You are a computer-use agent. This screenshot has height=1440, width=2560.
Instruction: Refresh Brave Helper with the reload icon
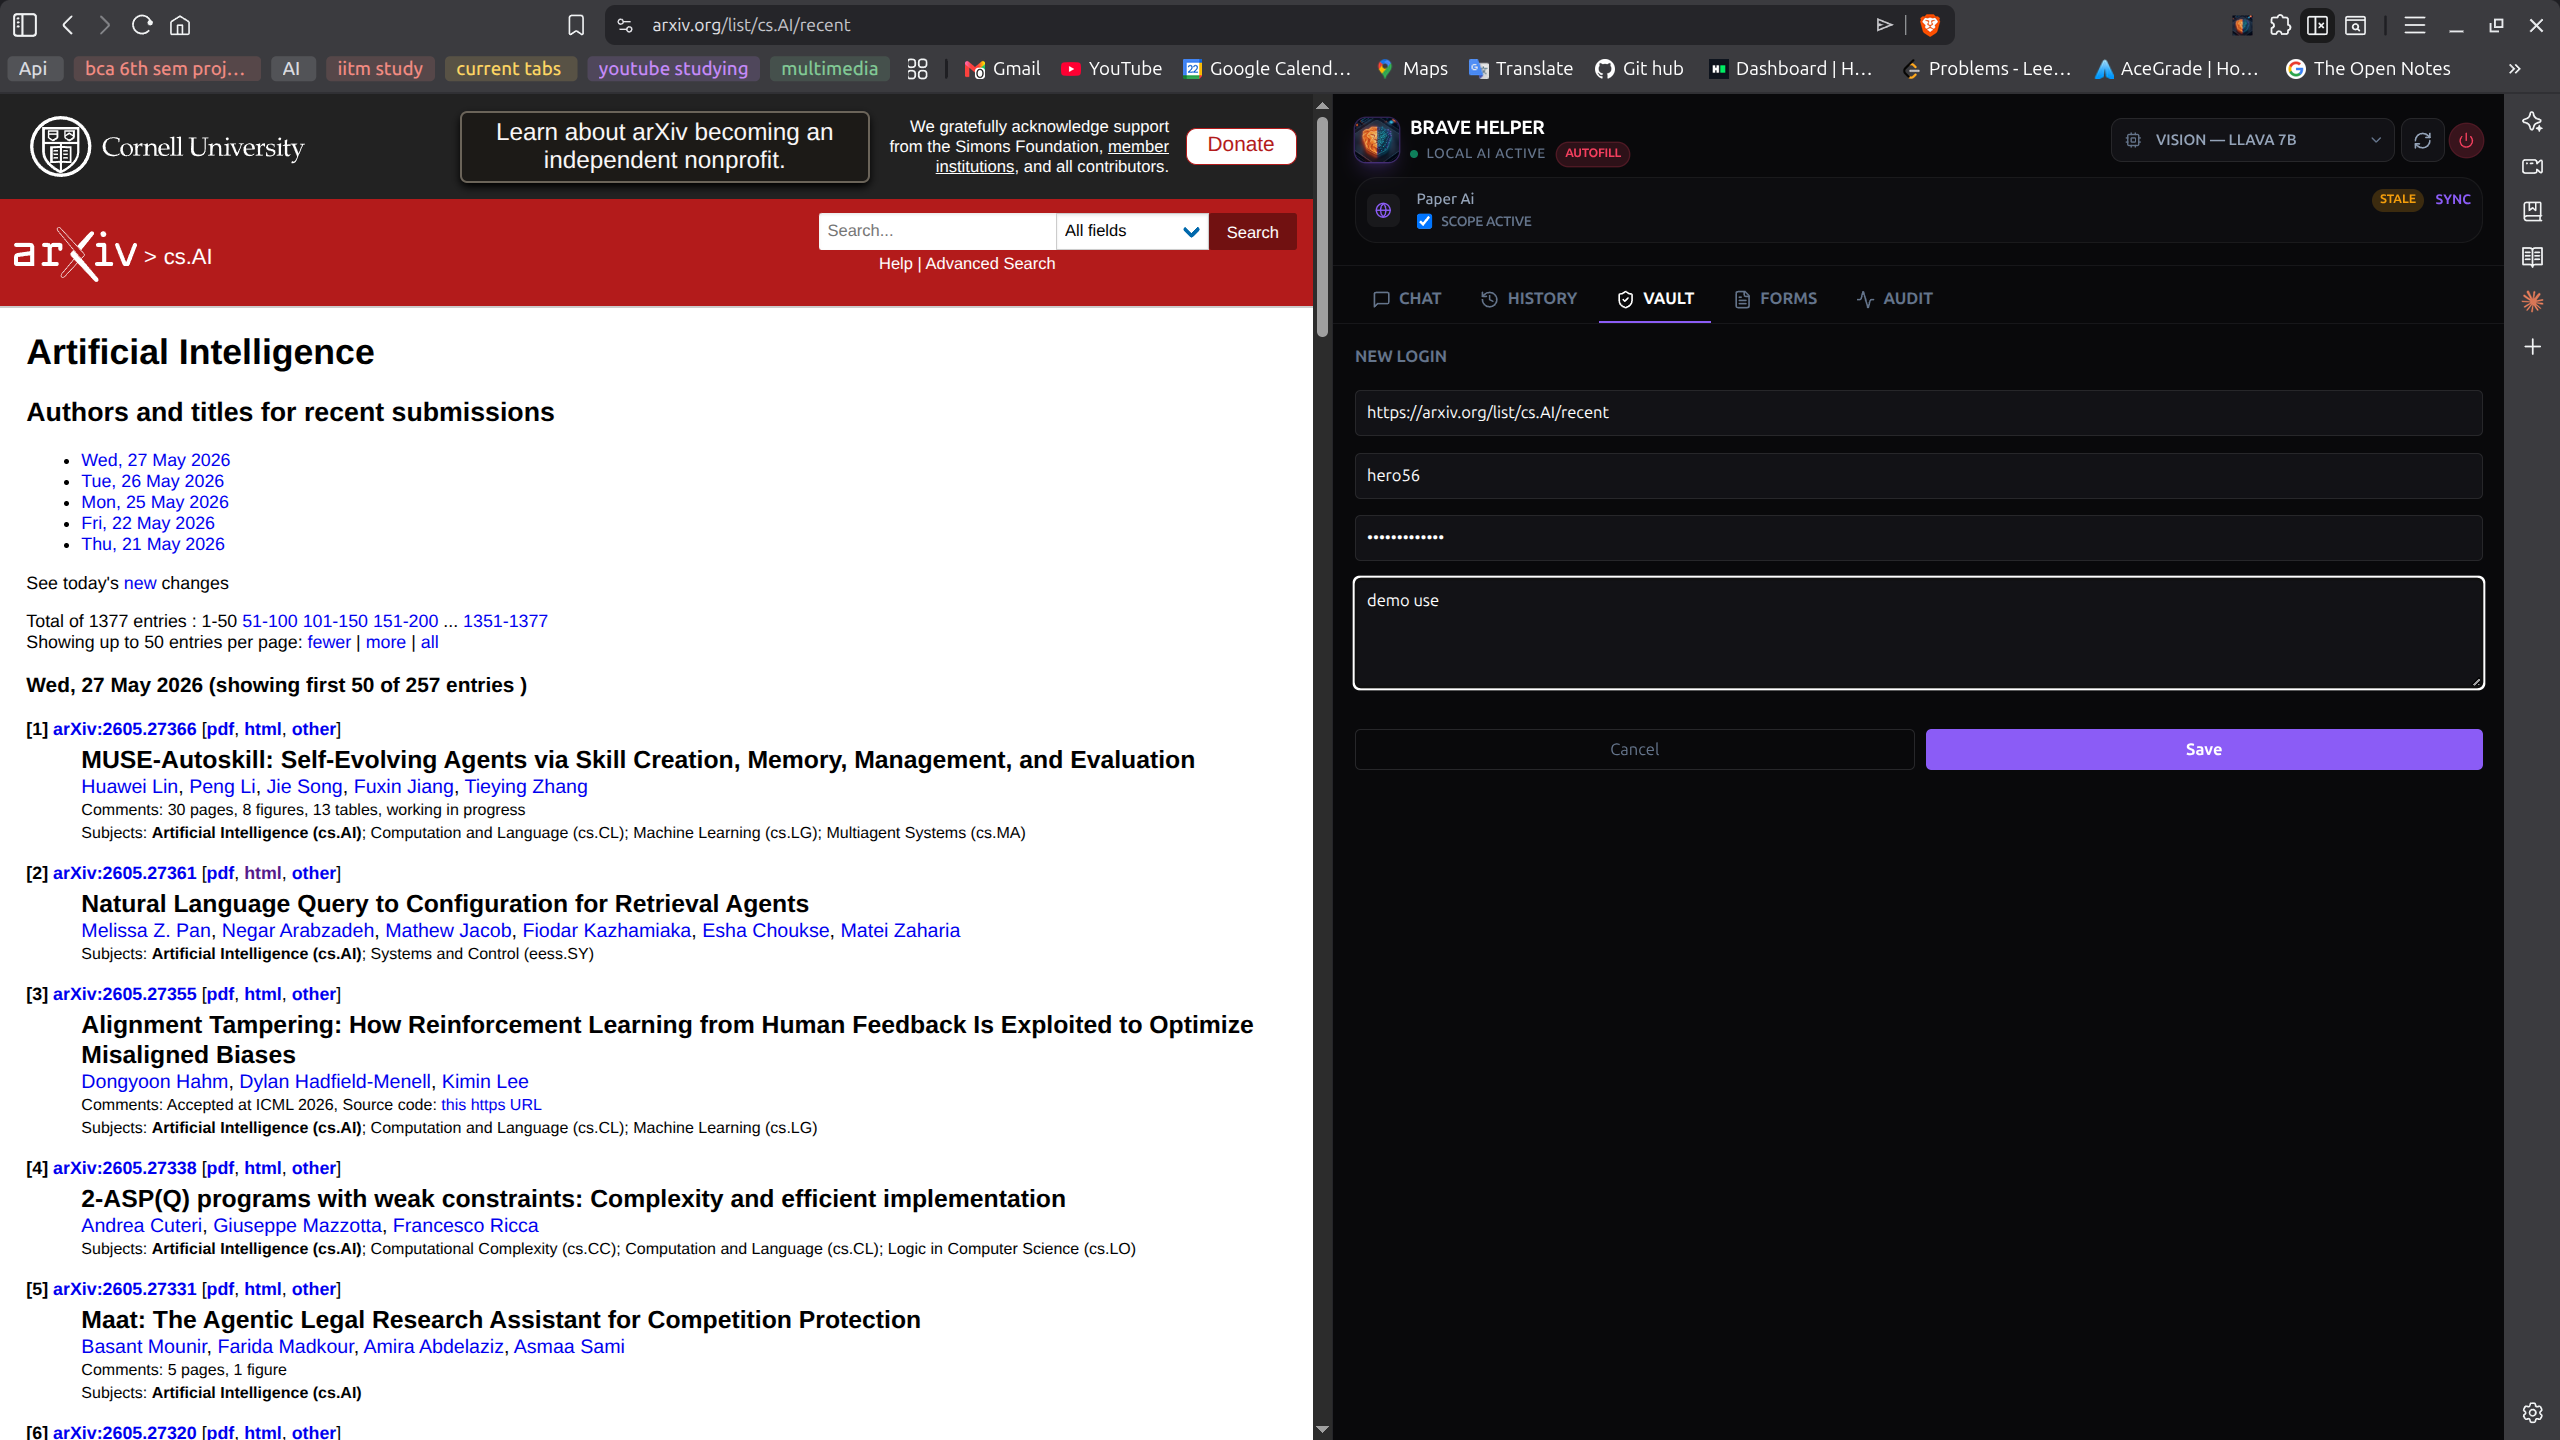[2422, 140]
